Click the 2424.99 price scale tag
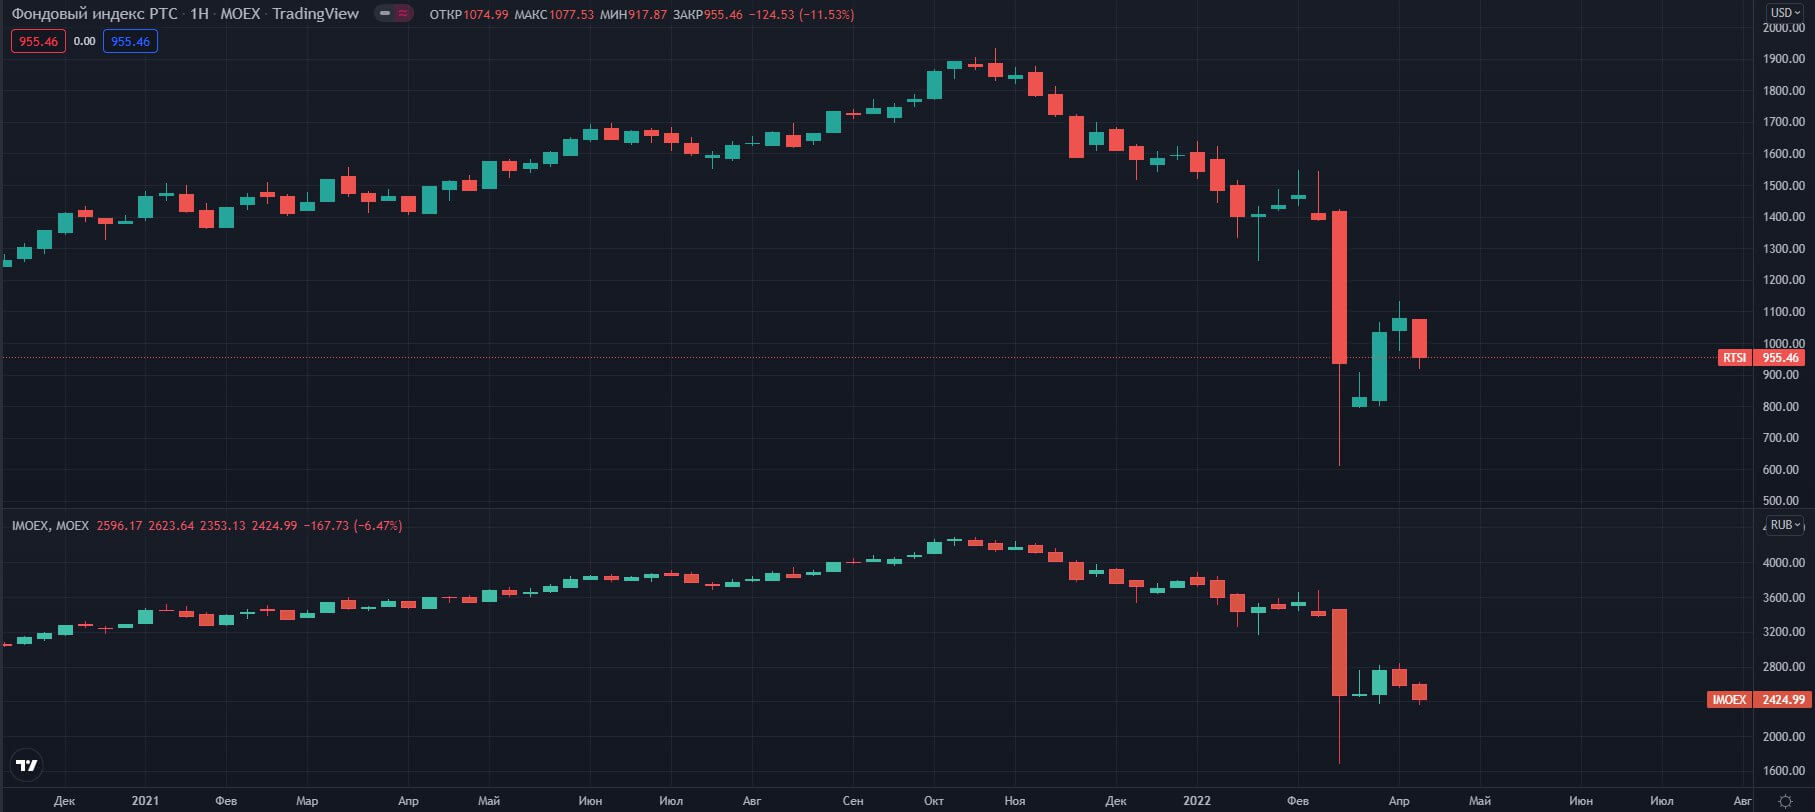This screenshot has width=1815, height=812. coord(1783,699)
